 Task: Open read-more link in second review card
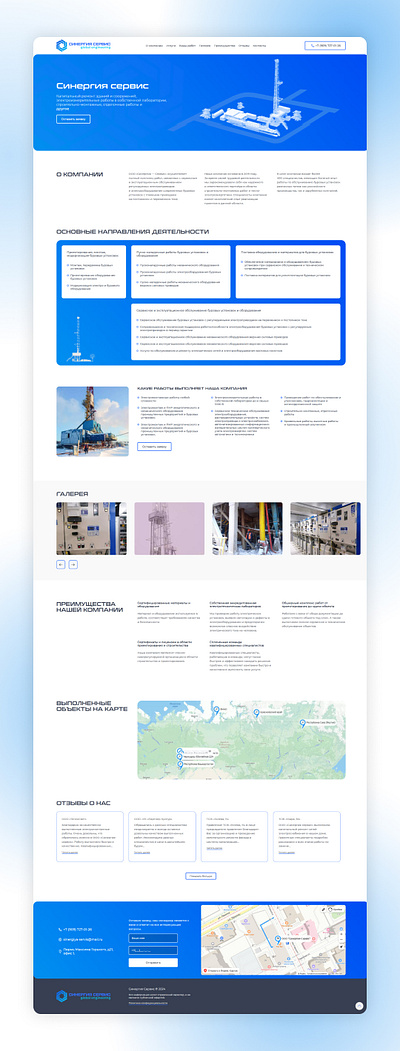click(141, 853)
